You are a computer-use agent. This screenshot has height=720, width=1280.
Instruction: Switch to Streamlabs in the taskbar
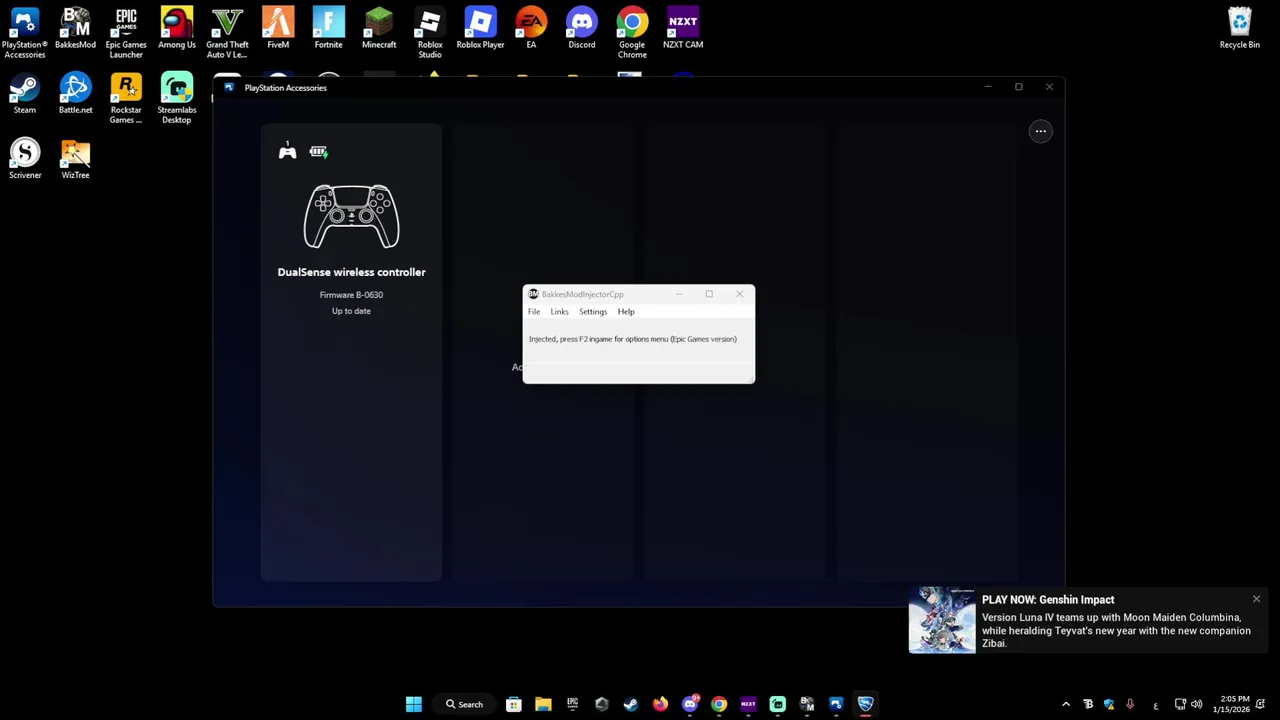(x=777, y=704)
